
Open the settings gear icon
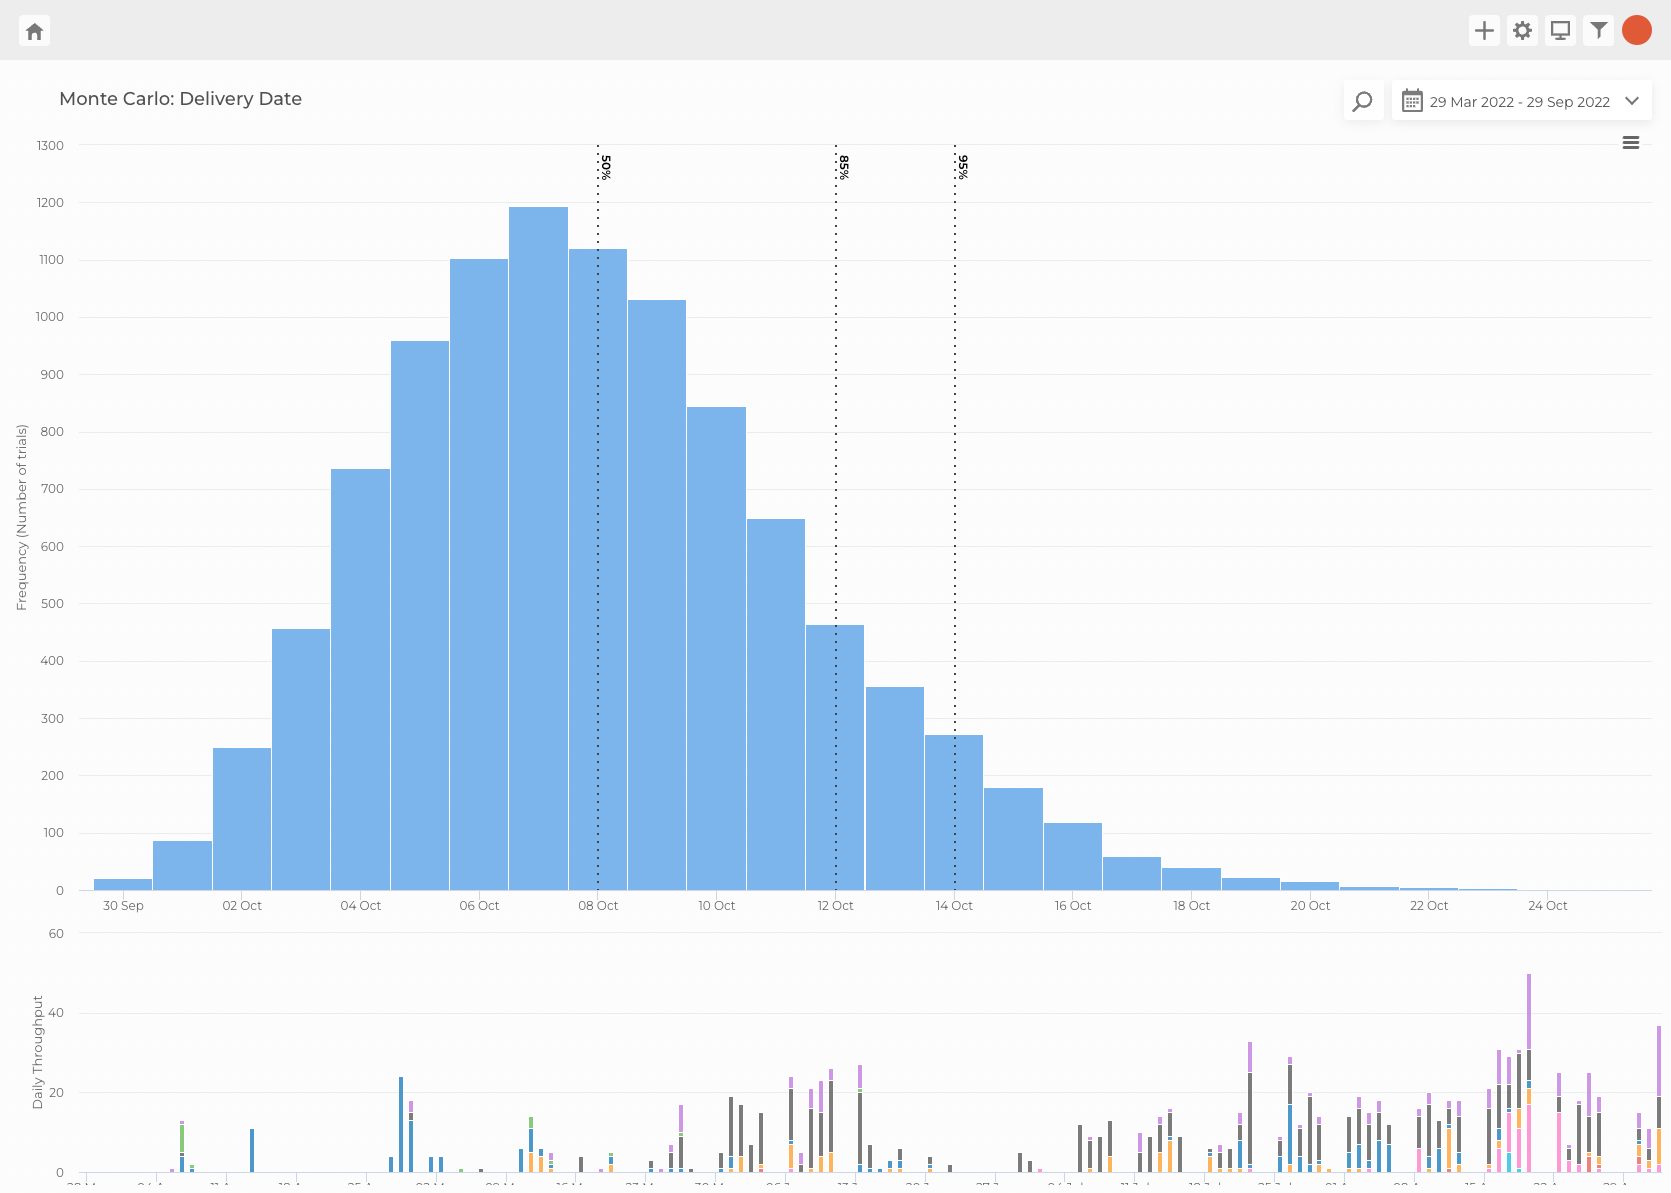click(1522, 31)
